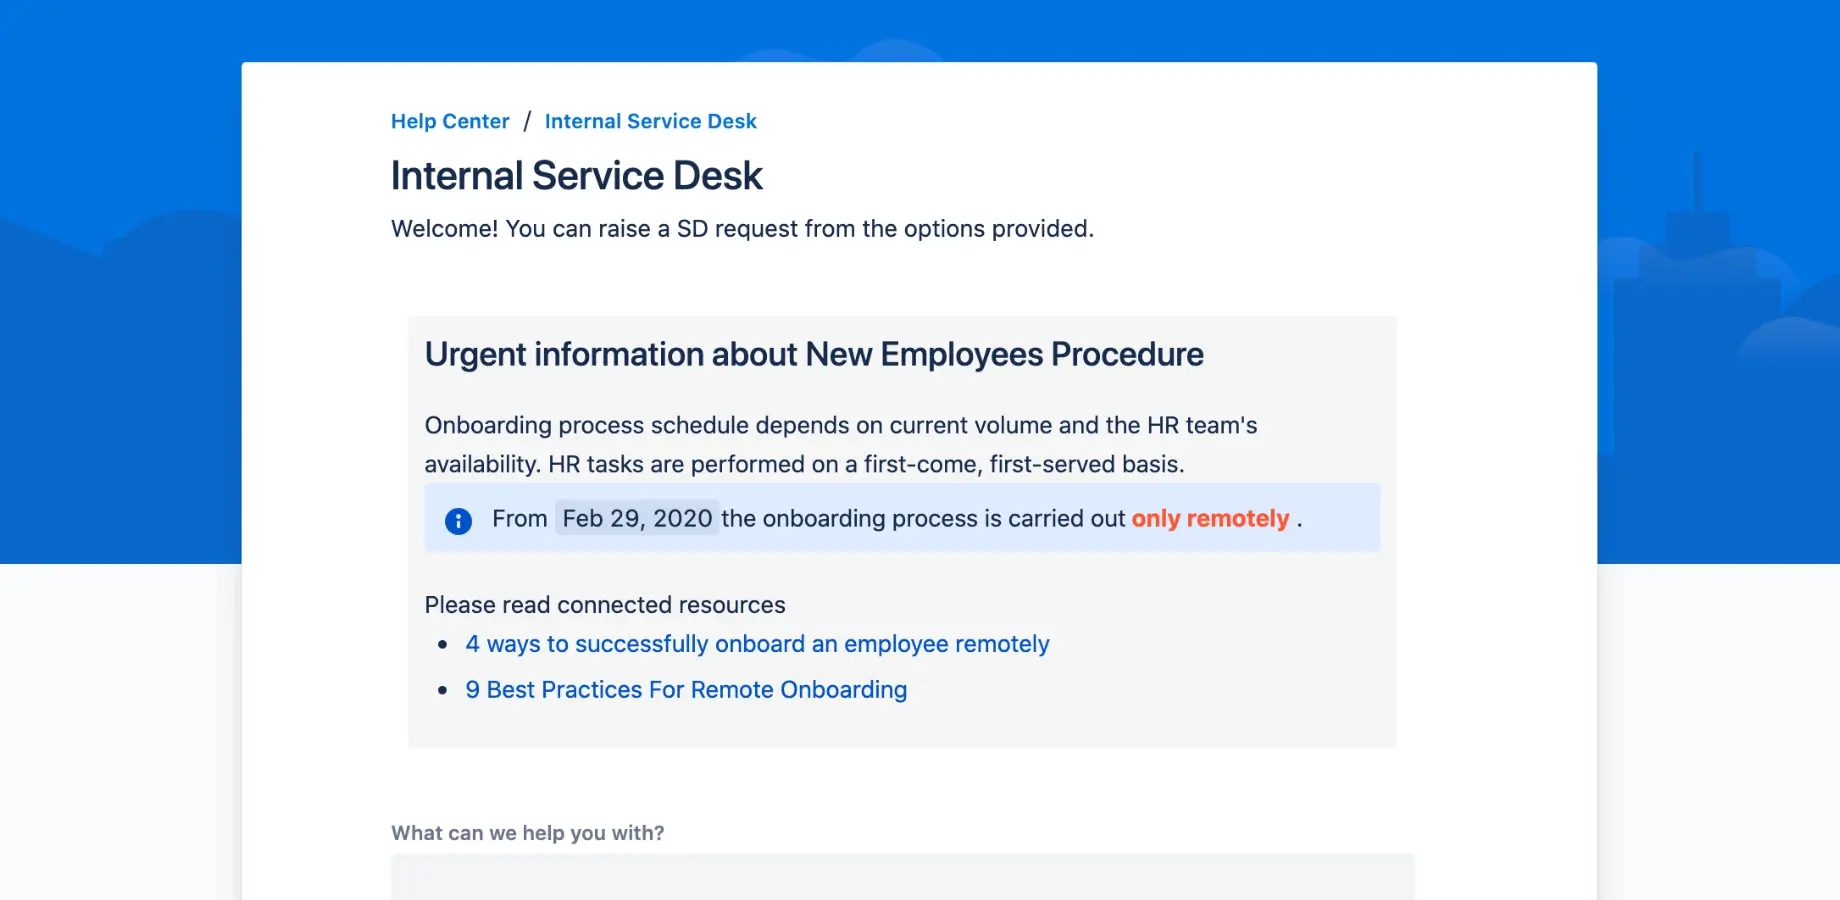1840x900 pixels.
Task: Open '9 Best Practices For Remote Onboarding'
Action: click(686, 690)
